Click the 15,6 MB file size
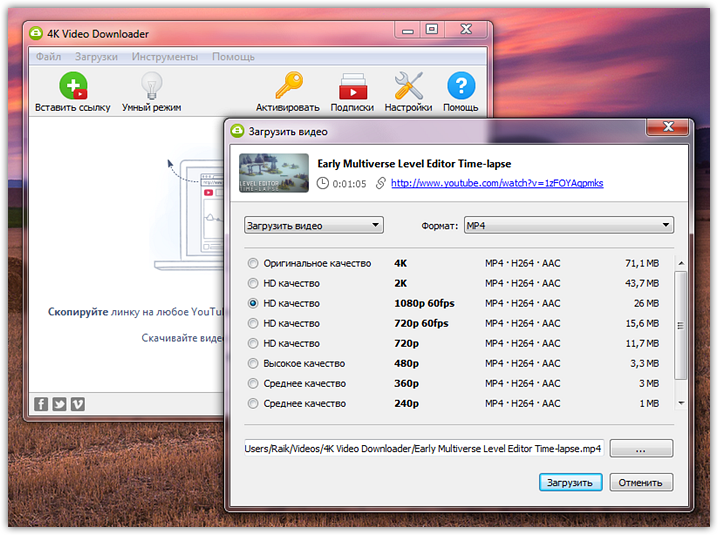Image resolution: width=718 pixels, height=535 pixels. pyautogui.click(x=642, y=323)
